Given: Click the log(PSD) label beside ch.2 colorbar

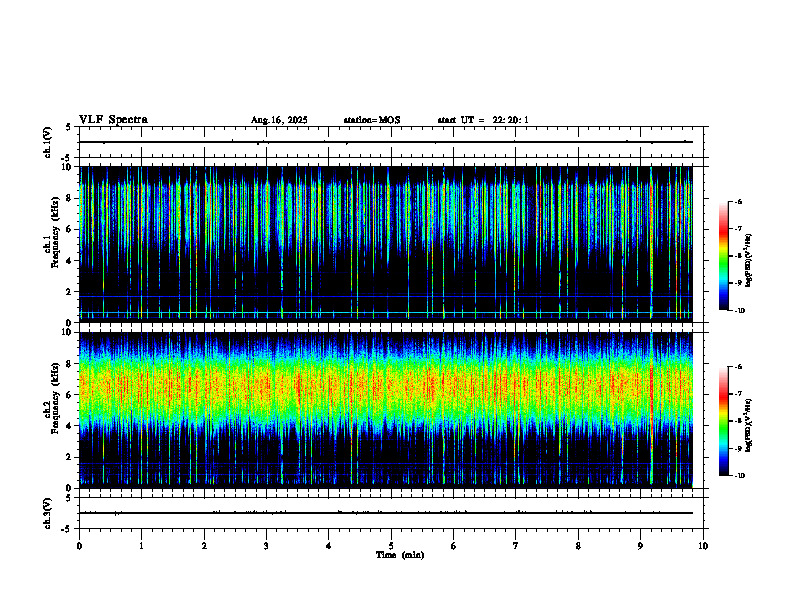Looking at the screenshot, I should (748, 426).
